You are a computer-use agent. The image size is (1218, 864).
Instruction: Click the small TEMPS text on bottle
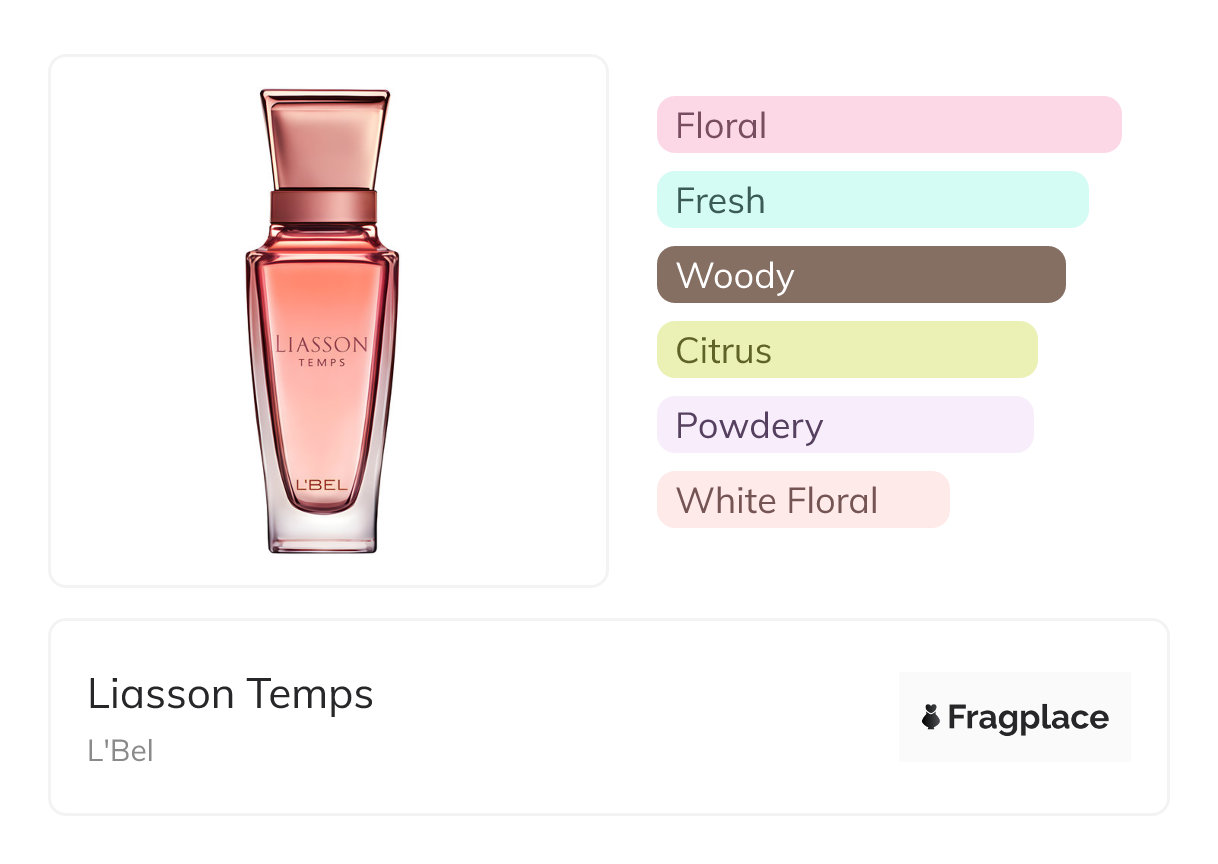point(322,363)
